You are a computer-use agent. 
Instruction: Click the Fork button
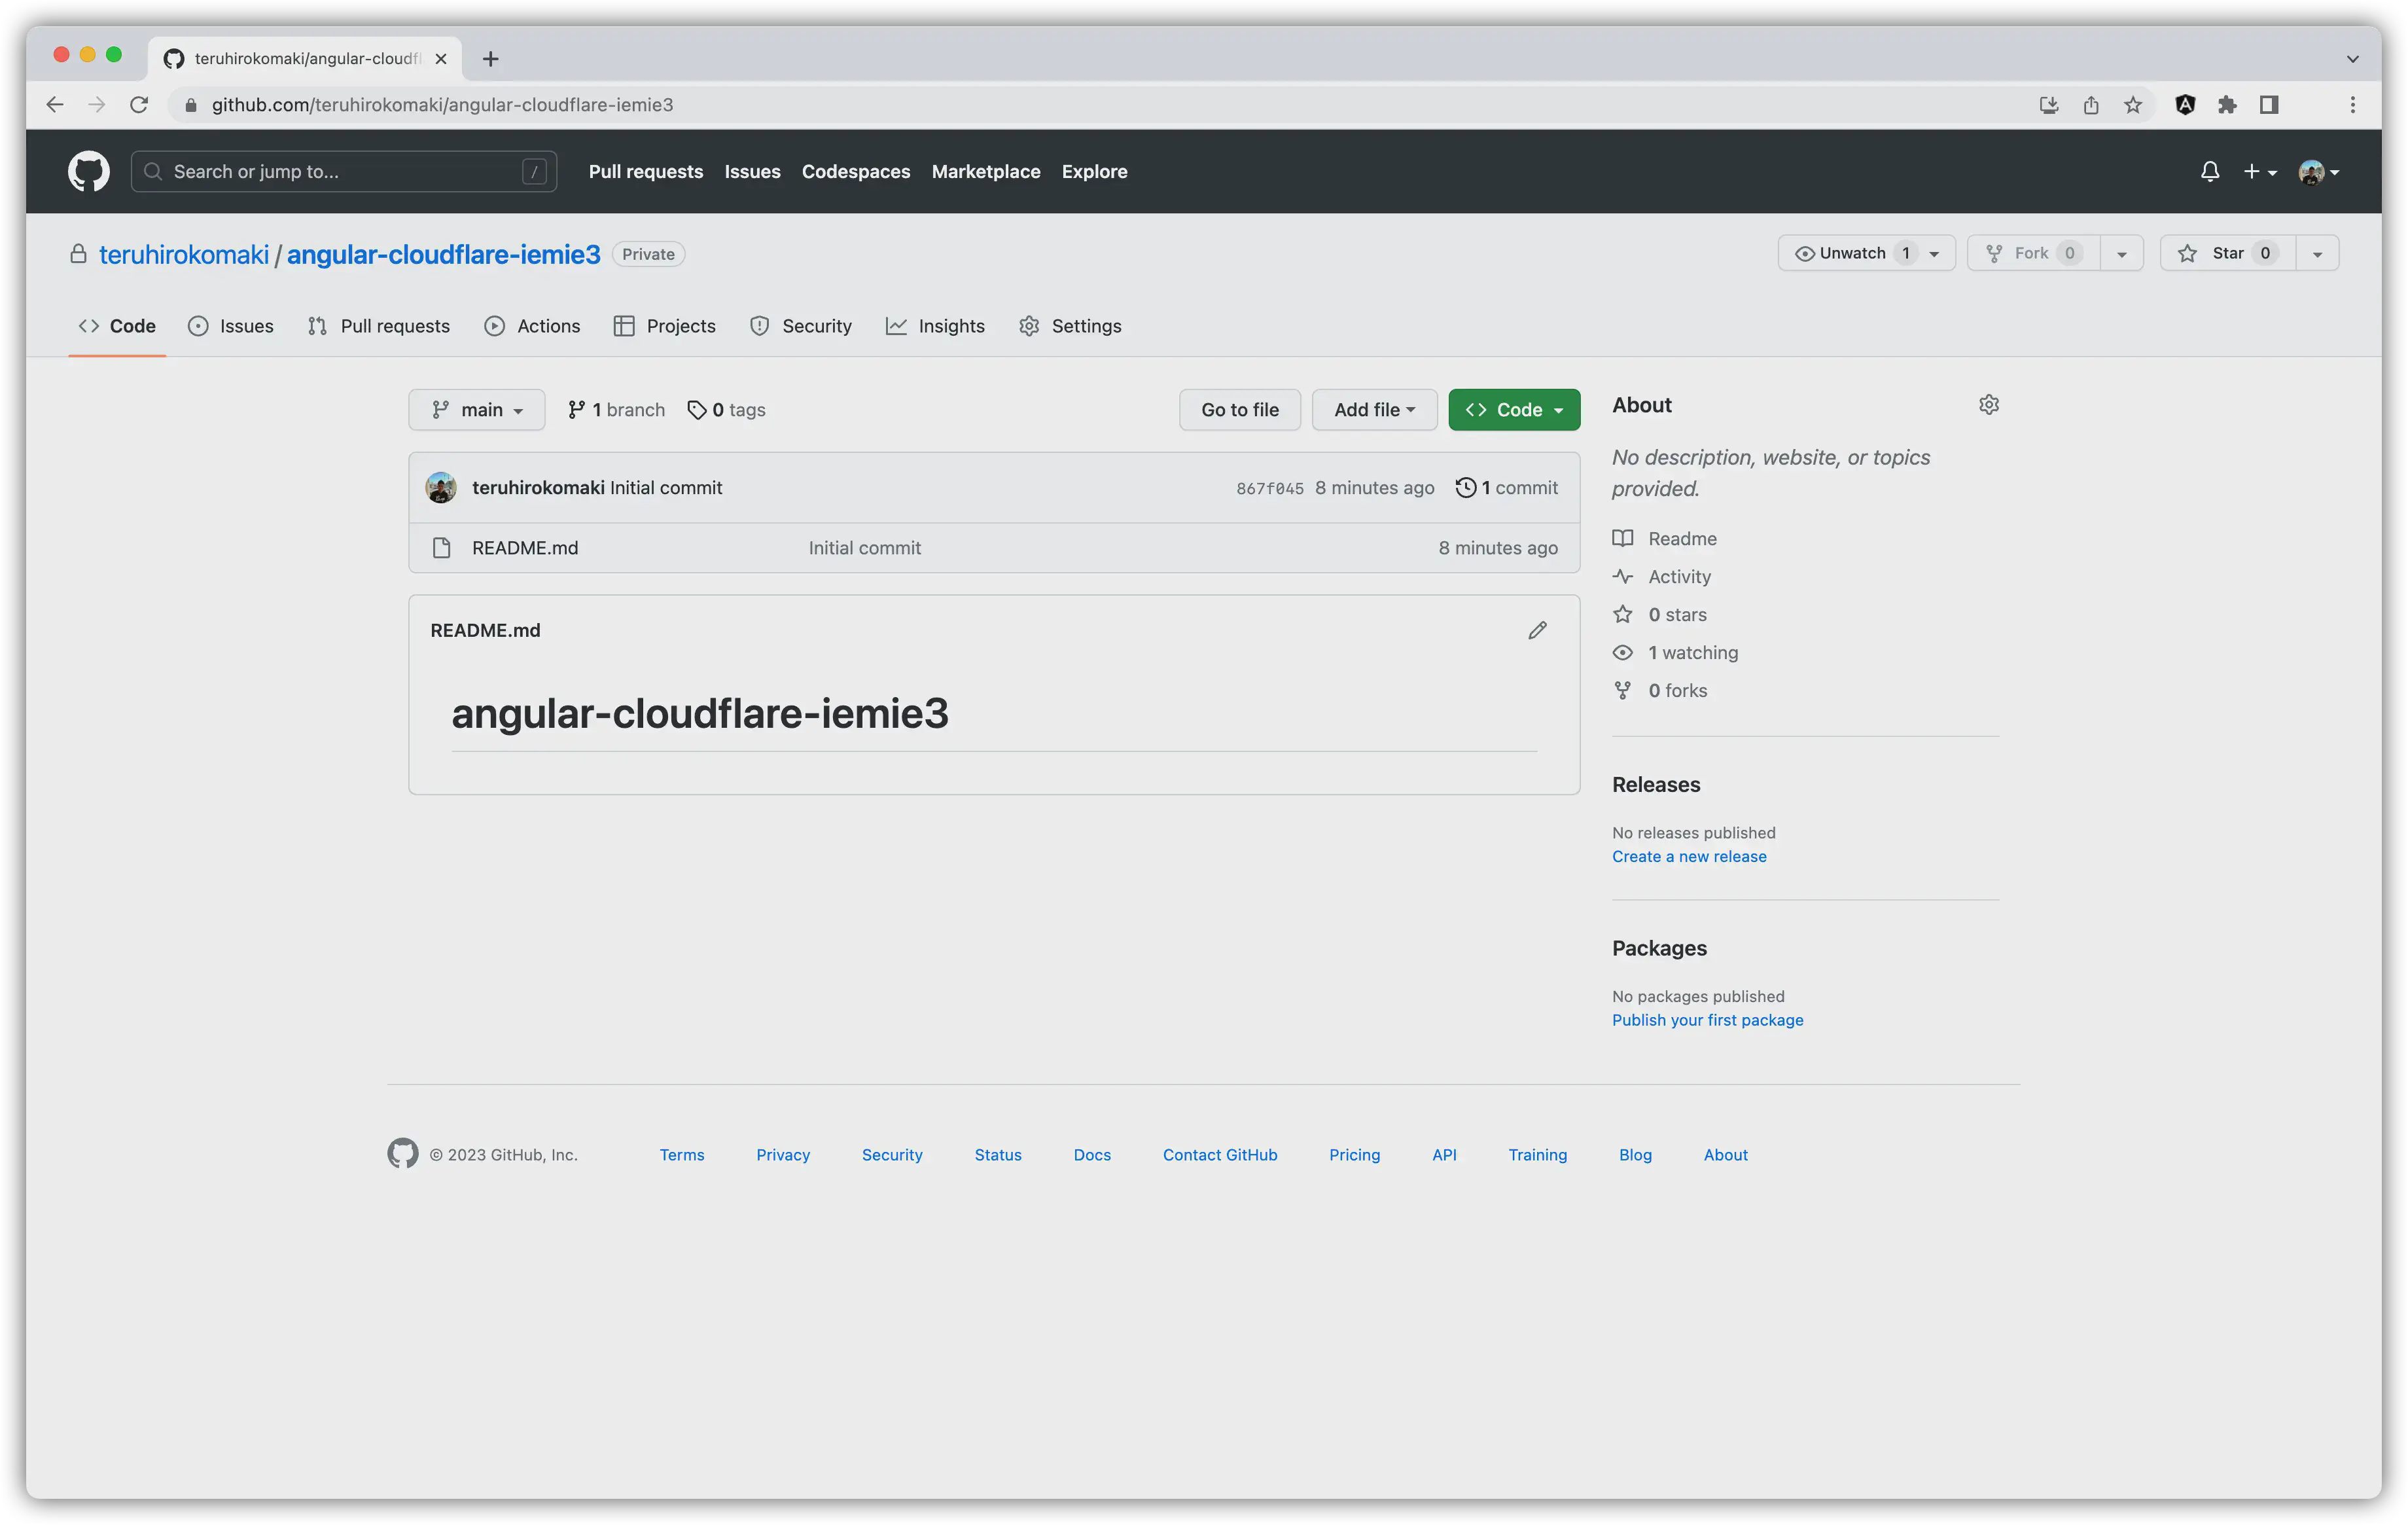tap(2033, 252)
